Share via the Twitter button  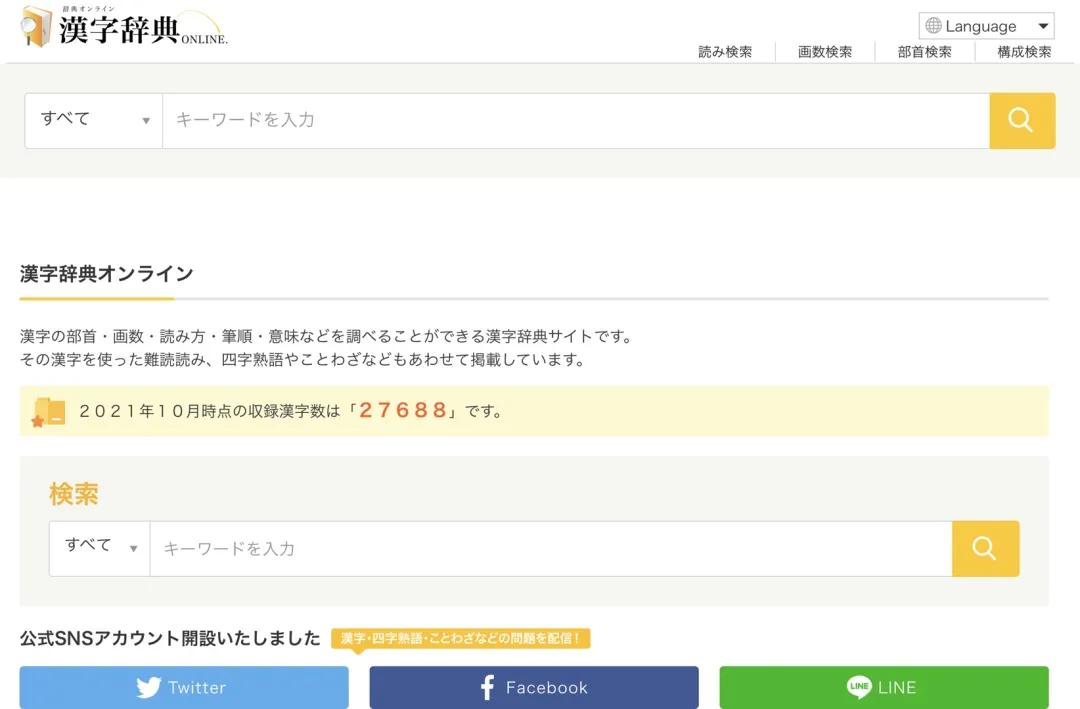click(184, 687)
